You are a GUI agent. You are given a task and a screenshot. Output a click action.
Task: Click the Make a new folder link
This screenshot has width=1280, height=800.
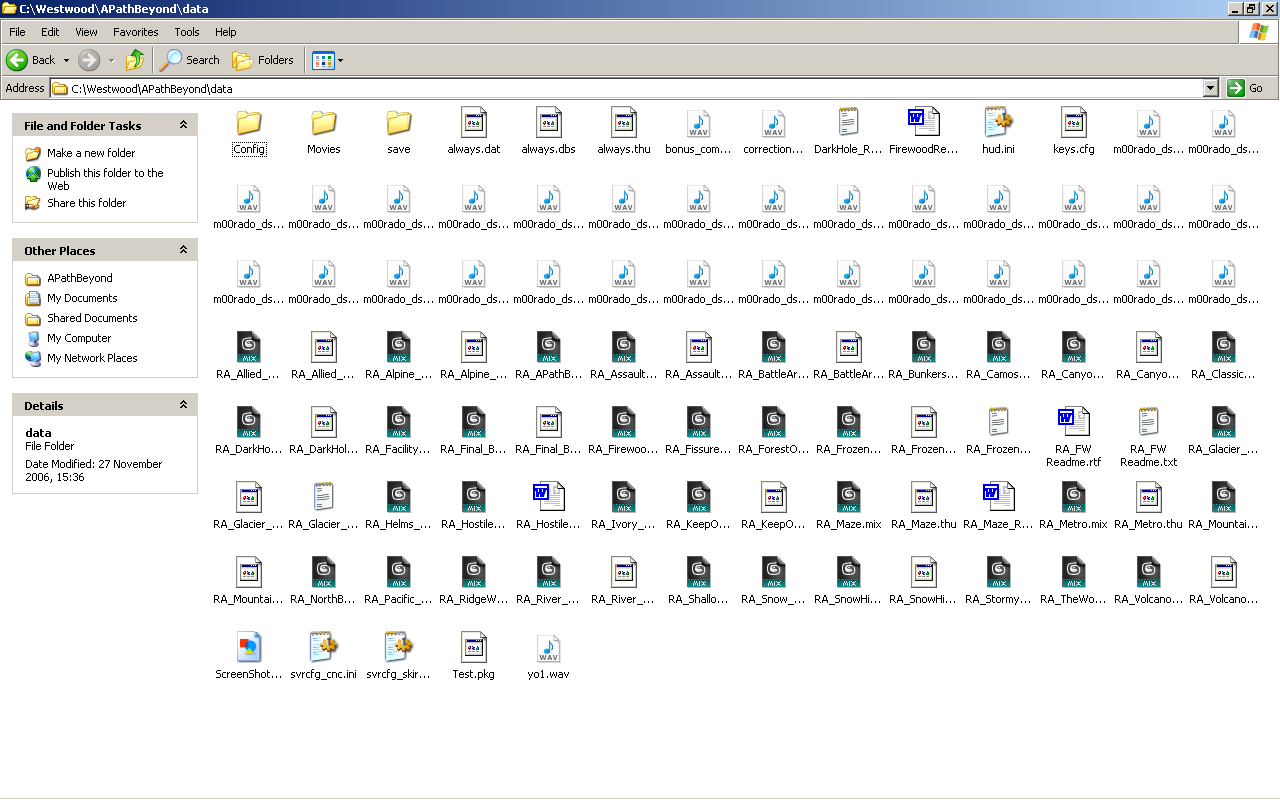tap(90, 153)
